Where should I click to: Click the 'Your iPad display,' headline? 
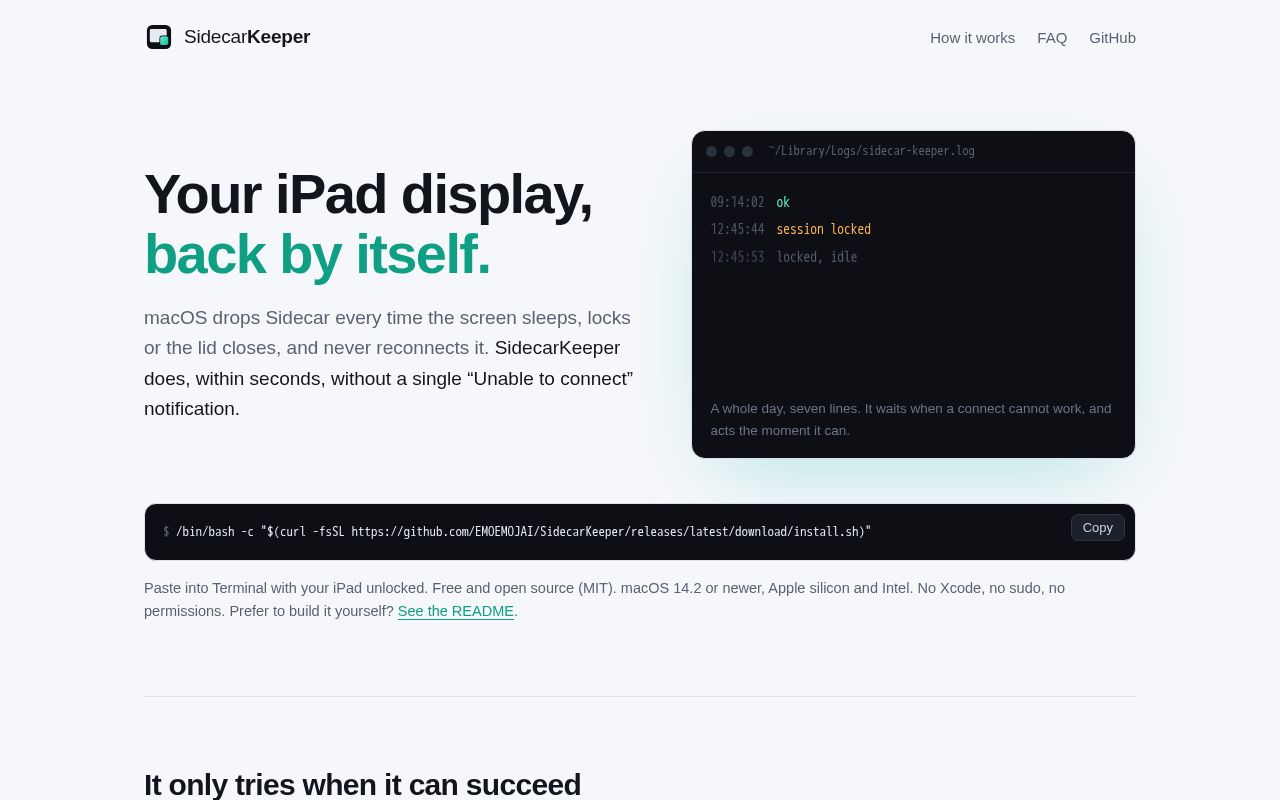point(368,194)
